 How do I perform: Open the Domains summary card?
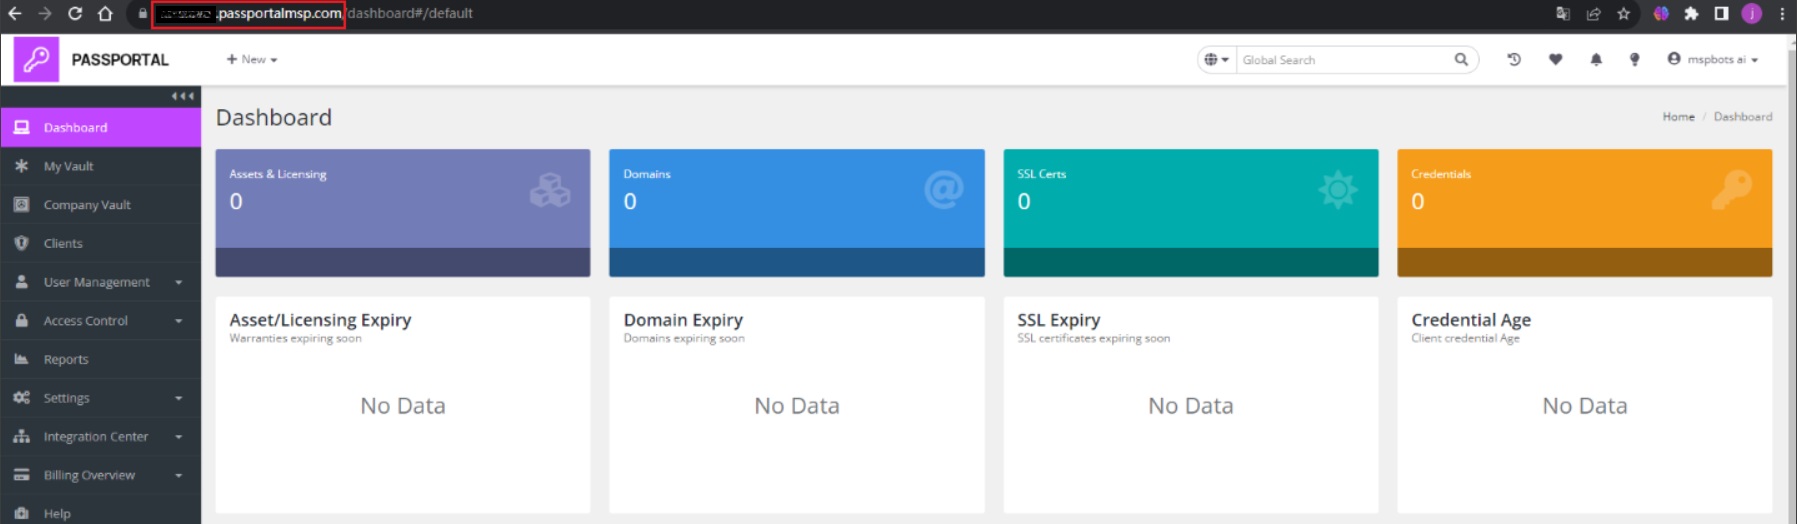pyautogui.click(x=797, y=213)
